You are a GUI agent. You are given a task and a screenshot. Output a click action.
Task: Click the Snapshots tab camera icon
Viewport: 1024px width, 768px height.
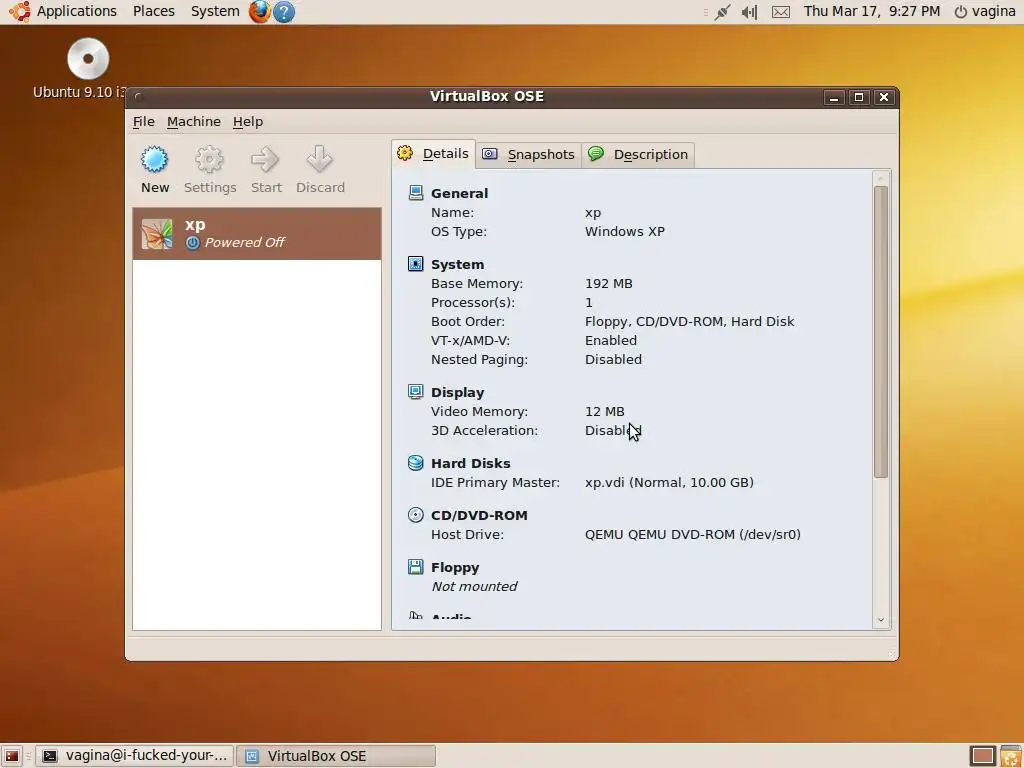click(x=490, y=154)
